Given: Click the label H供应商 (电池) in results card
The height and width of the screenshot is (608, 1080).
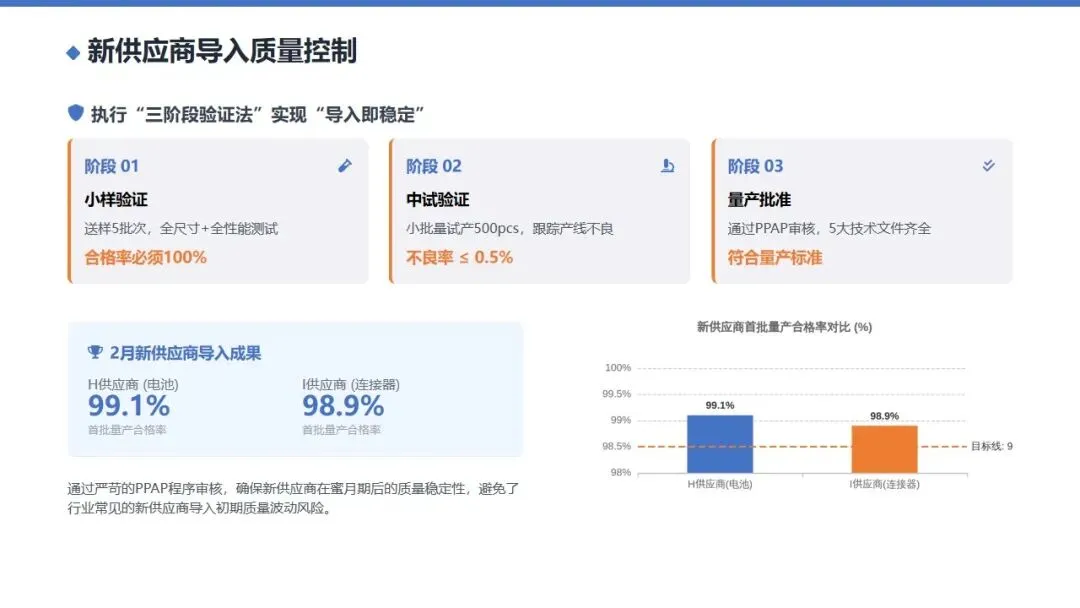Looking at the screenshot, I should point(133,384).
